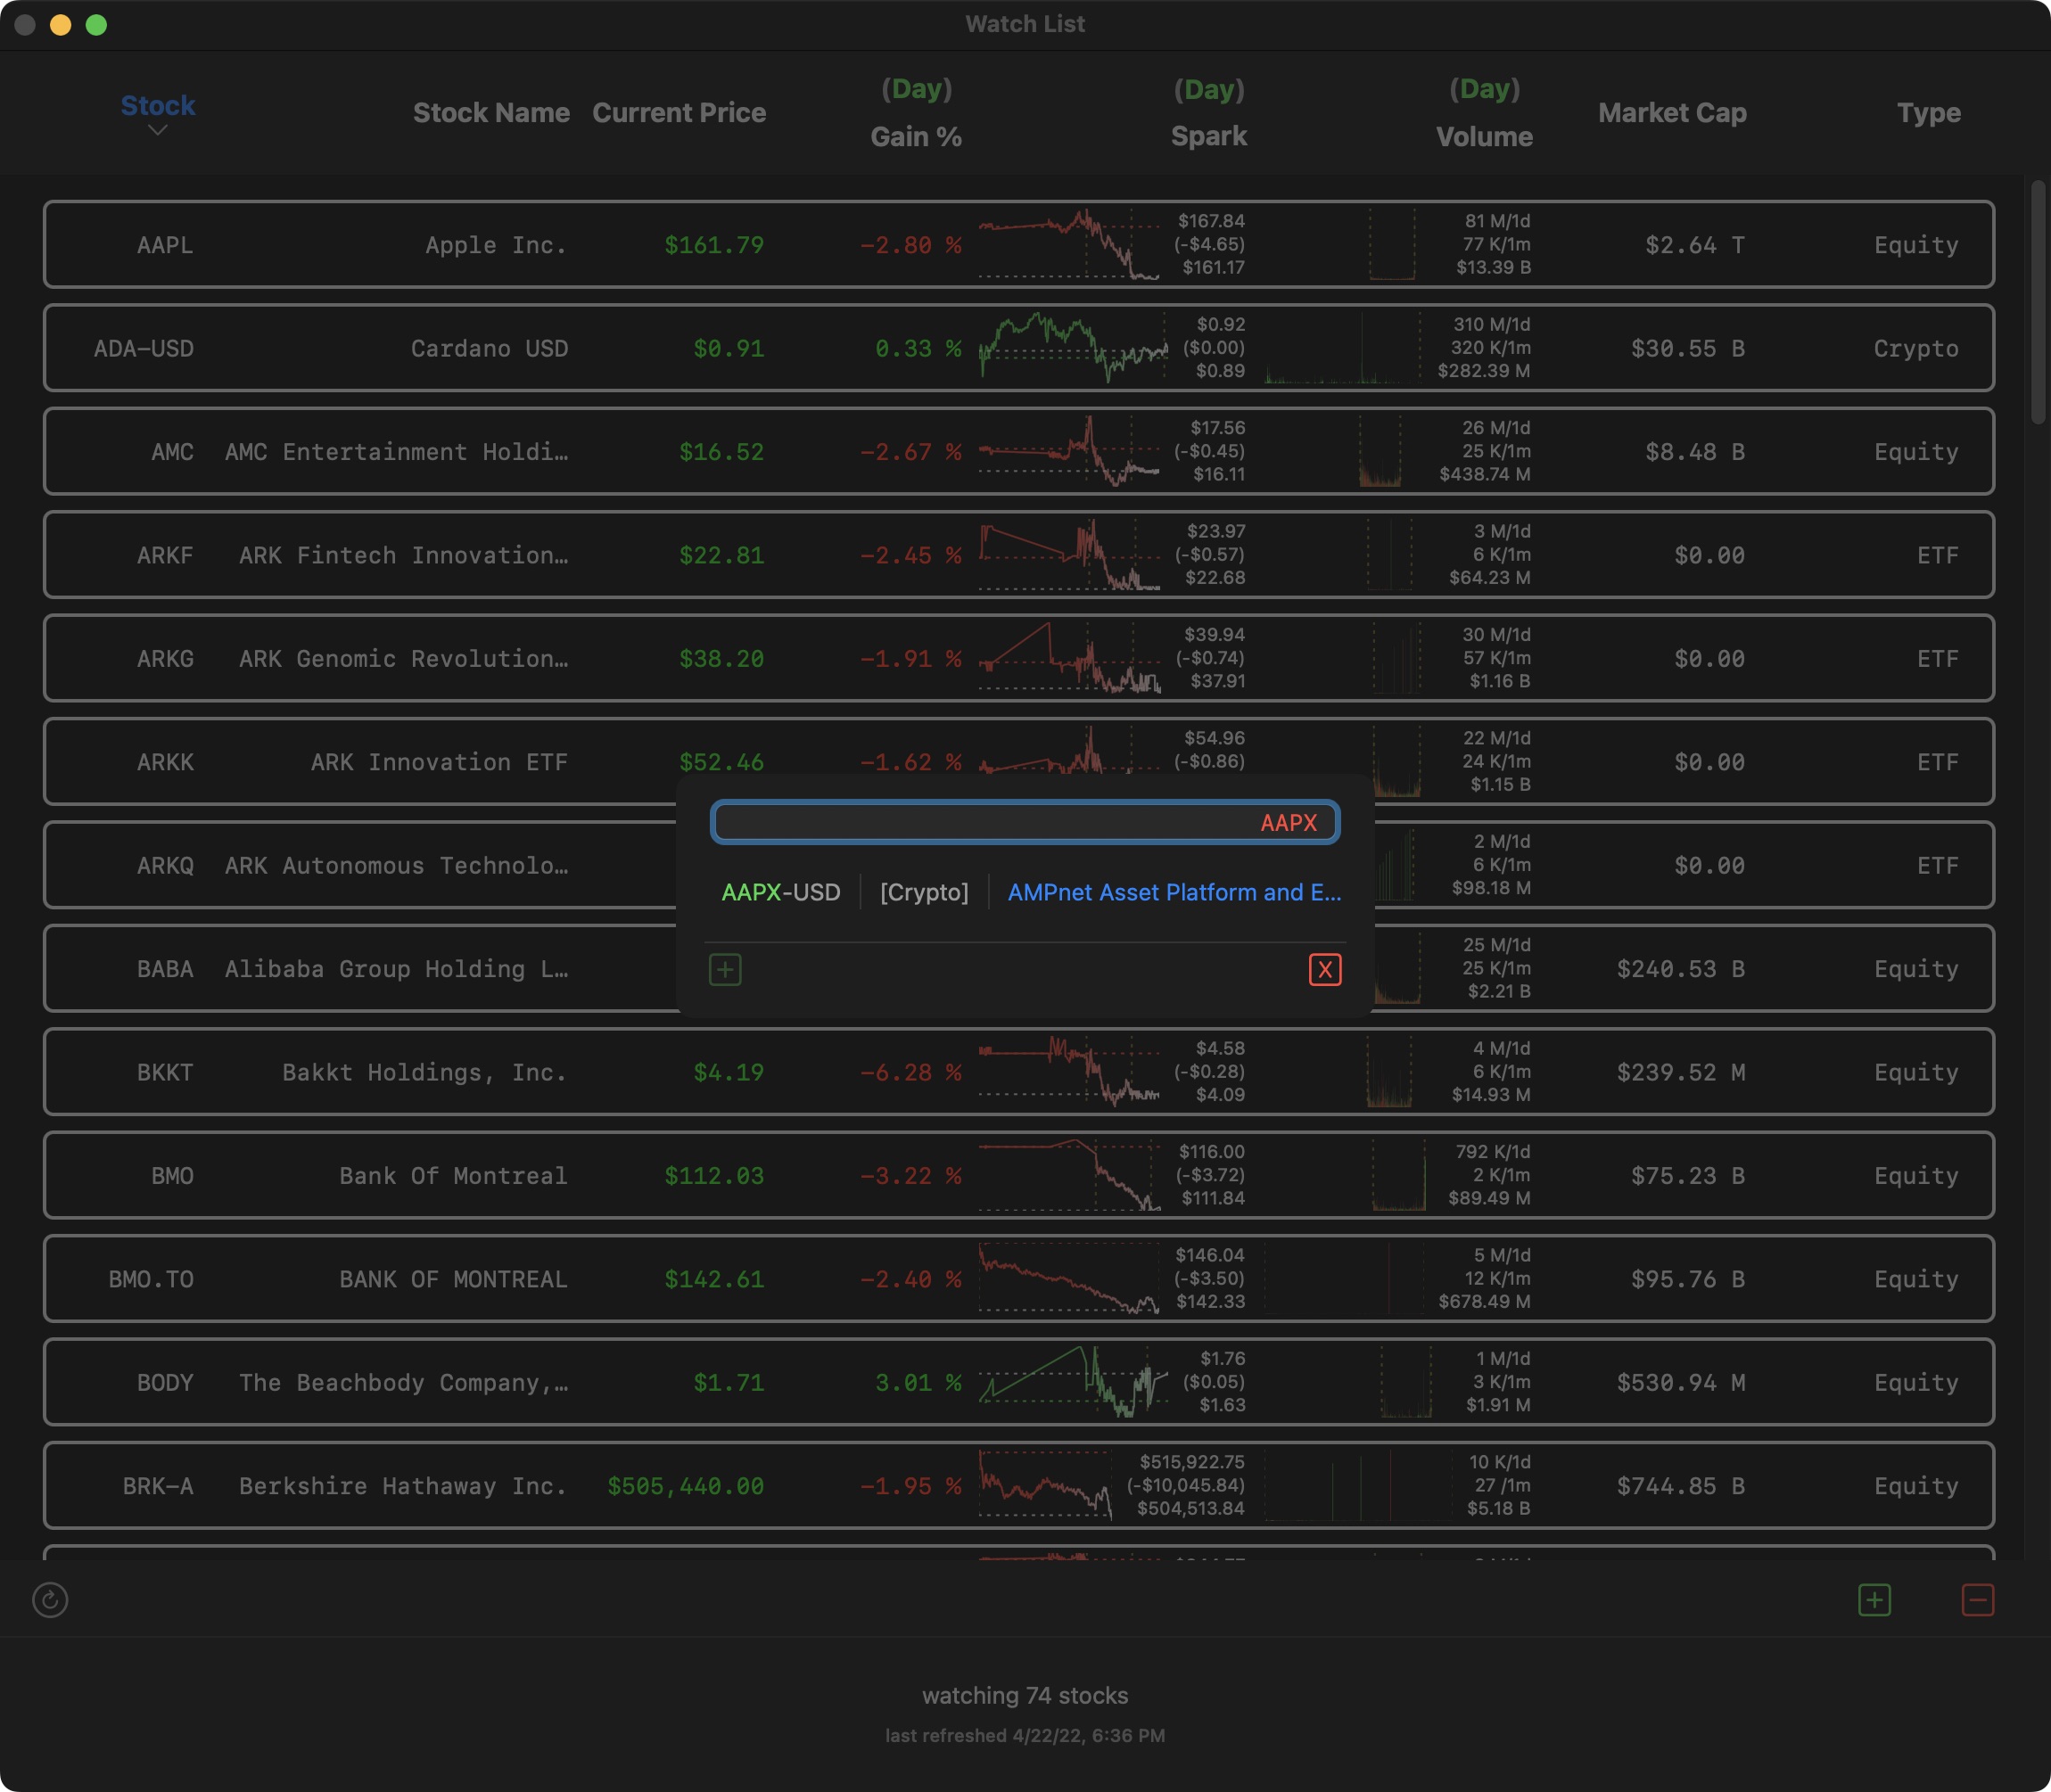Click the AAPL spark chart
The image size is (2051, 1792).
[1069, 244]
